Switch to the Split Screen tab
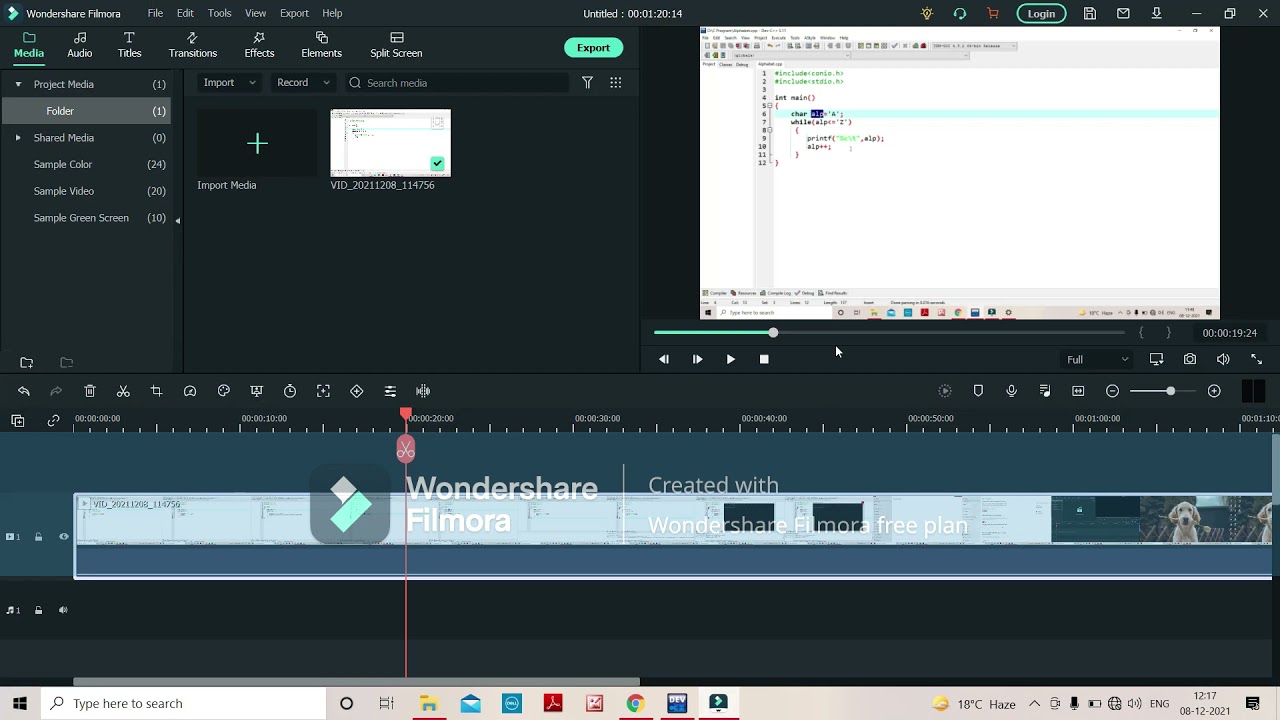The image size is (1280, 720). click(396, 45)
